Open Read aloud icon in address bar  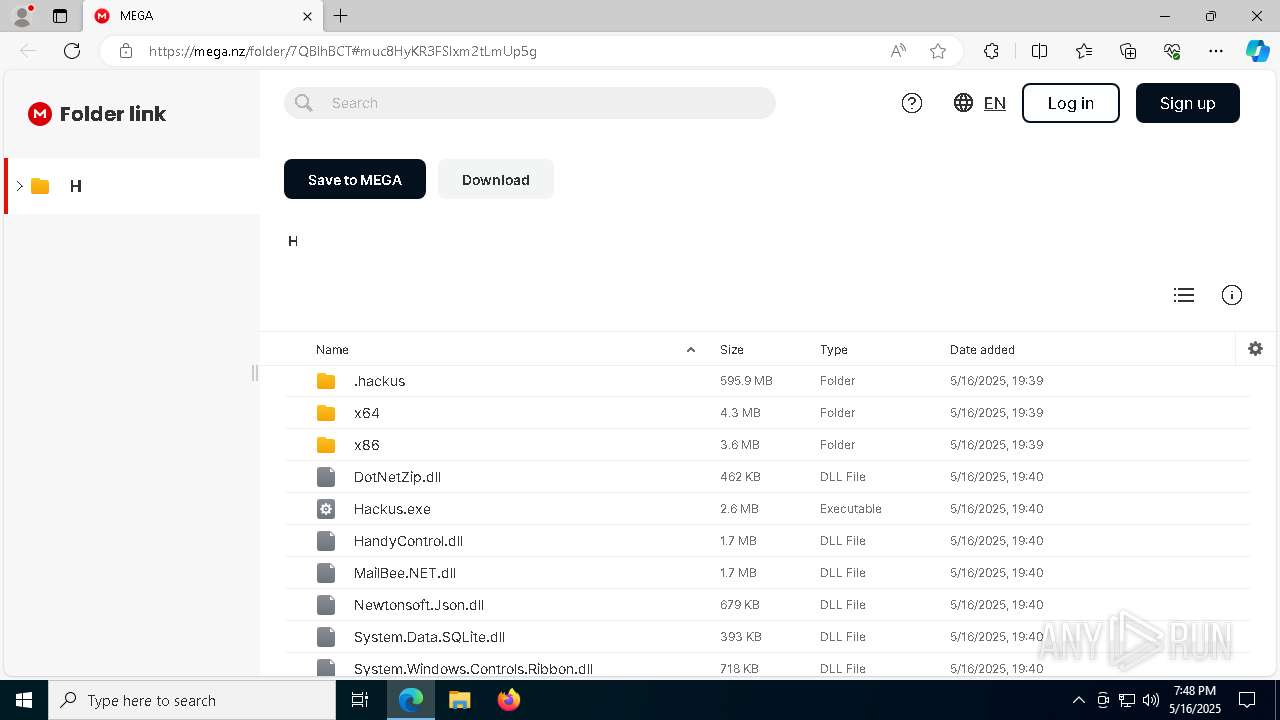(x=898, y=51)
